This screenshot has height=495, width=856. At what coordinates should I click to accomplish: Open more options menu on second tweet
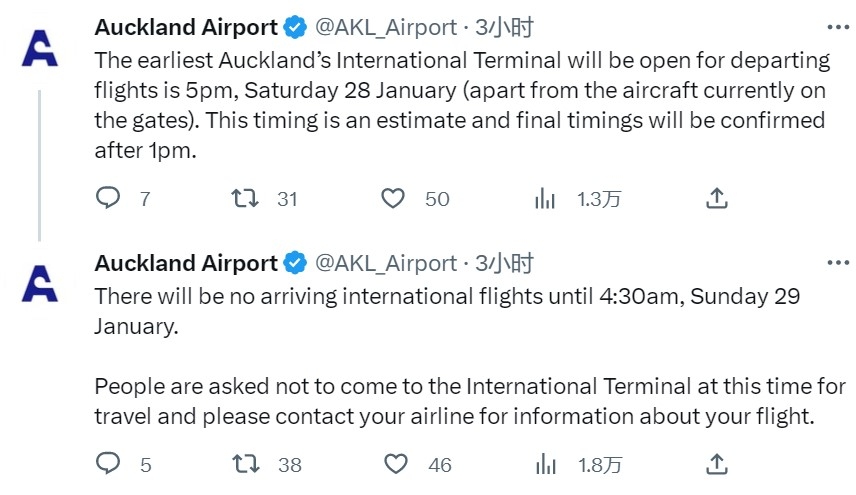838,263
